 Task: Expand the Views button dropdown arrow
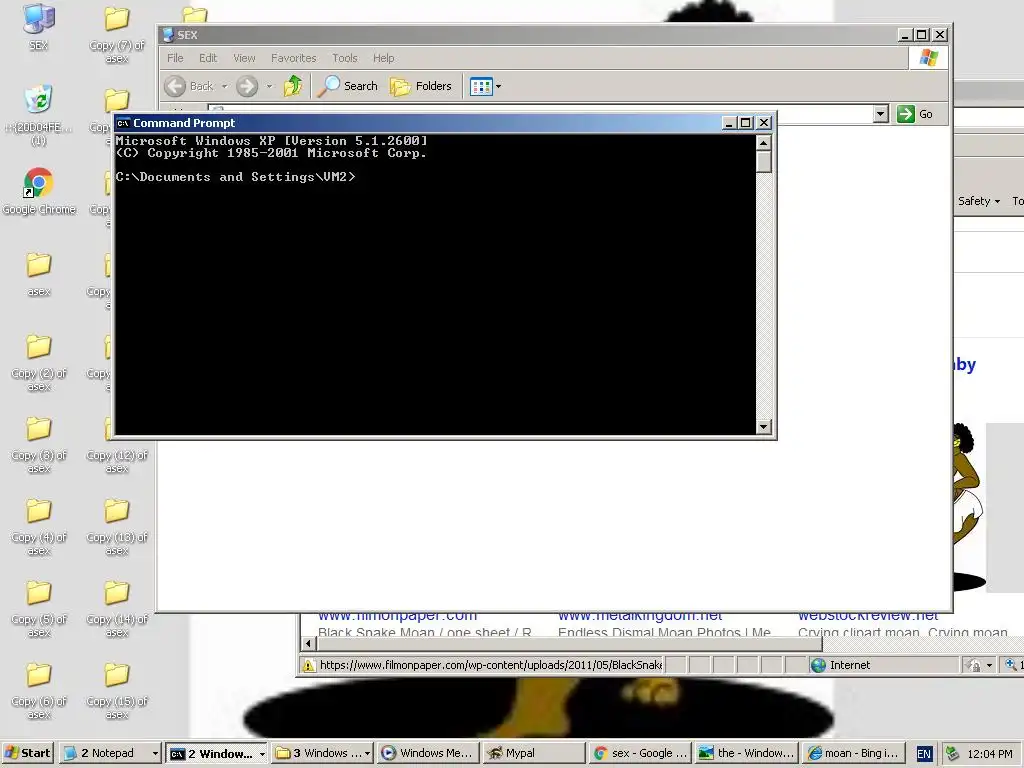tap(498, 86)
